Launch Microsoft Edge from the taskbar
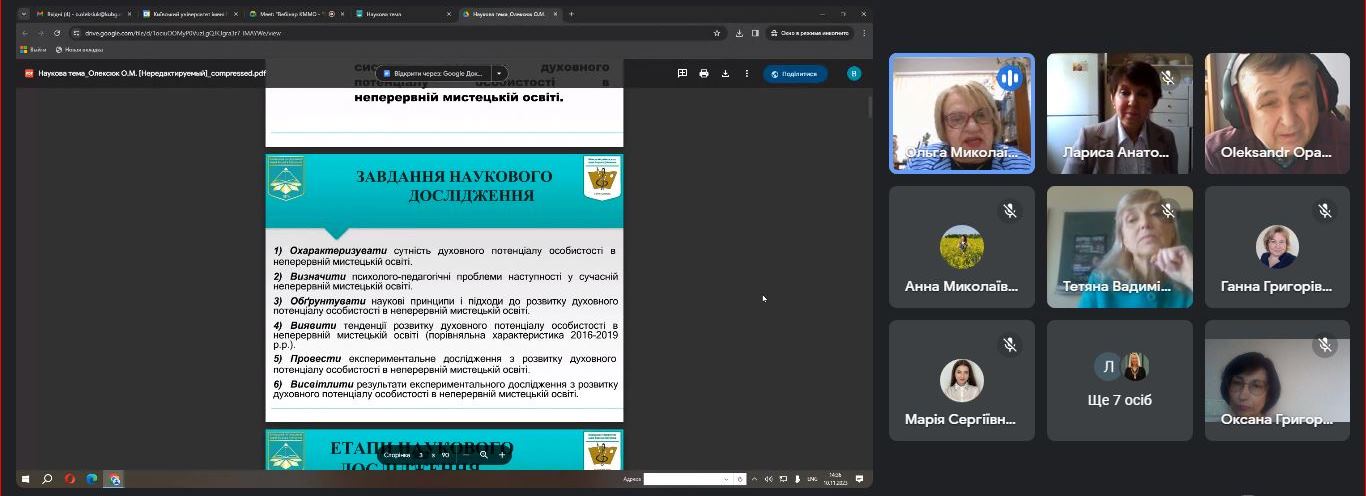Viewport: 1366px width, 496px height. tap(92, 479)
